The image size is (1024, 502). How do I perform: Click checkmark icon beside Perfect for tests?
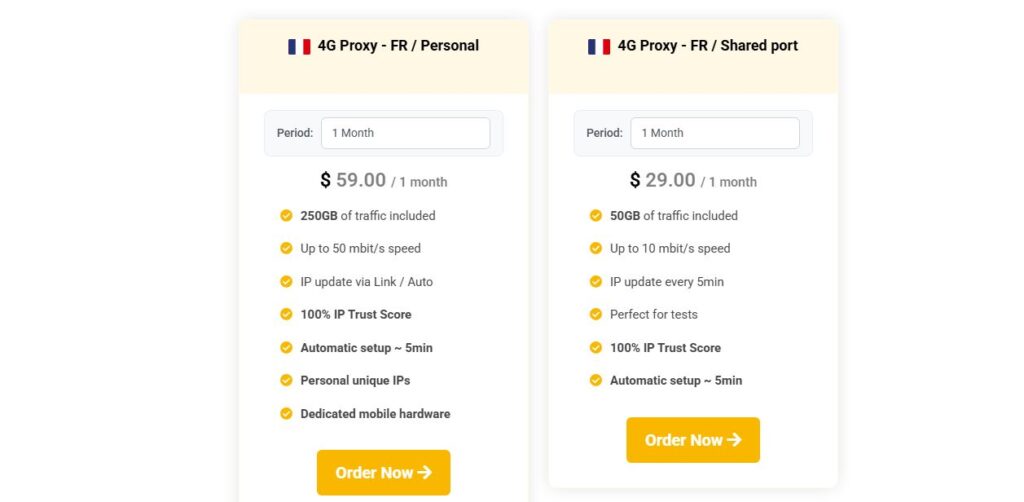point(596,314)
